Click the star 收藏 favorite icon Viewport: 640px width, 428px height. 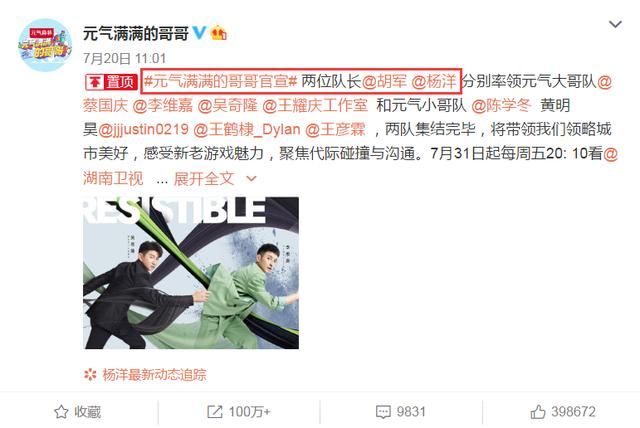pyautogui.click(x=61, y=412)
